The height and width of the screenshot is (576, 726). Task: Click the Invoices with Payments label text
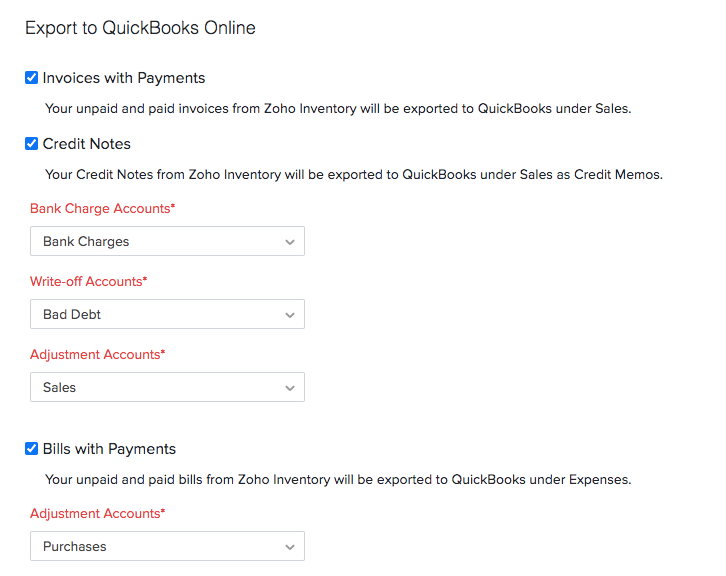point(124,78)
